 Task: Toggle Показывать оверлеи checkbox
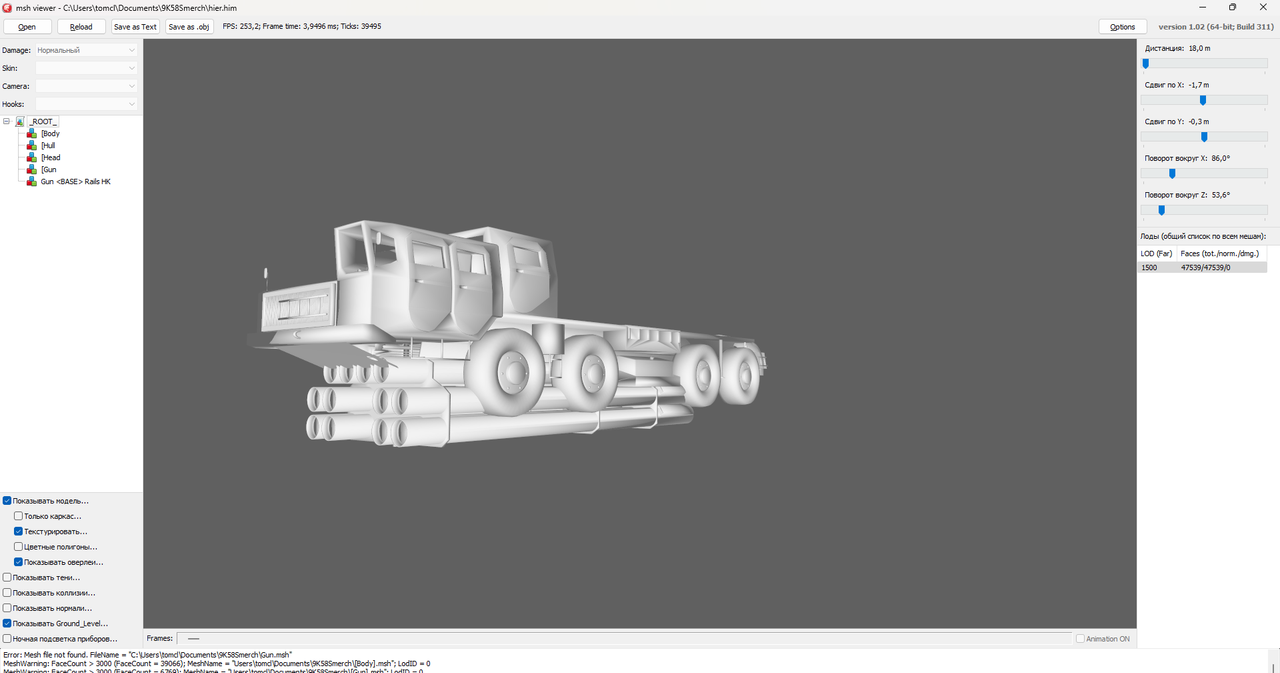point(19,562)
